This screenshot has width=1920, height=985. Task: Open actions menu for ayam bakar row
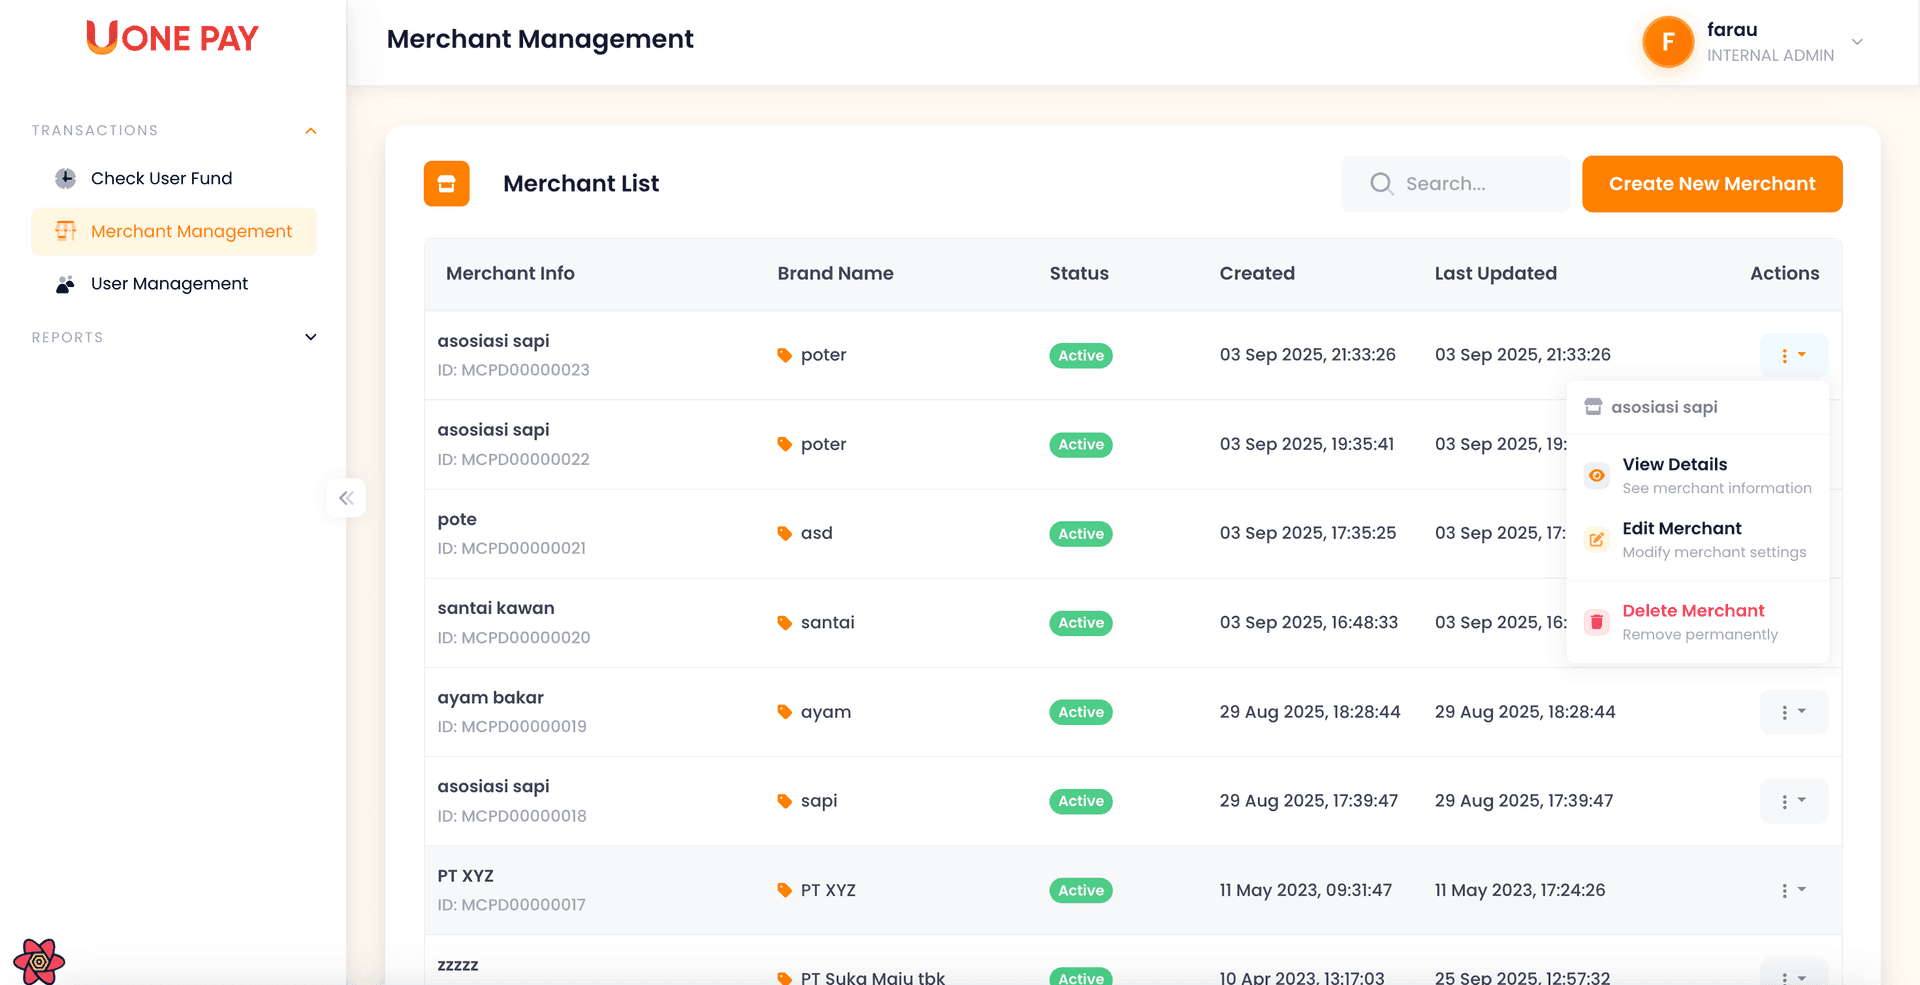point(1793,712)
